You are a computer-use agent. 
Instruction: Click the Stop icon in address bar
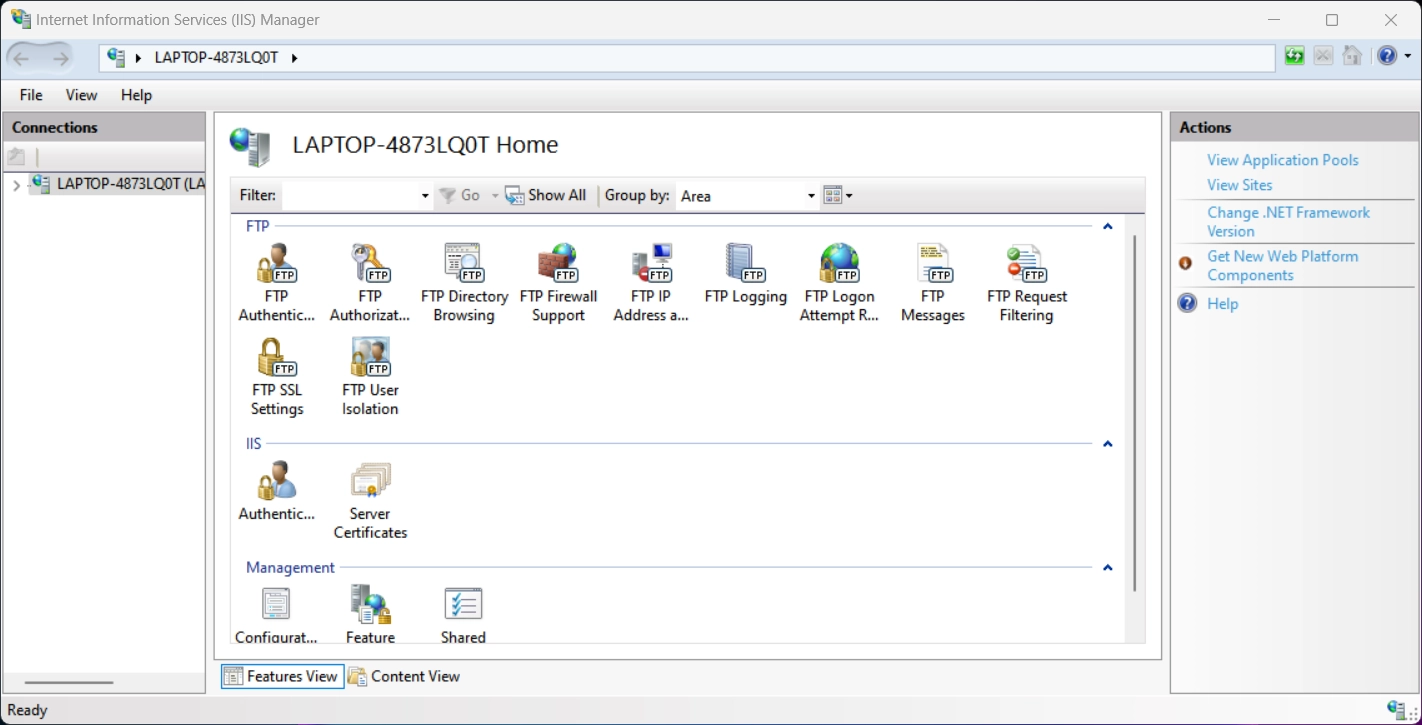(x=1323, y=56)
